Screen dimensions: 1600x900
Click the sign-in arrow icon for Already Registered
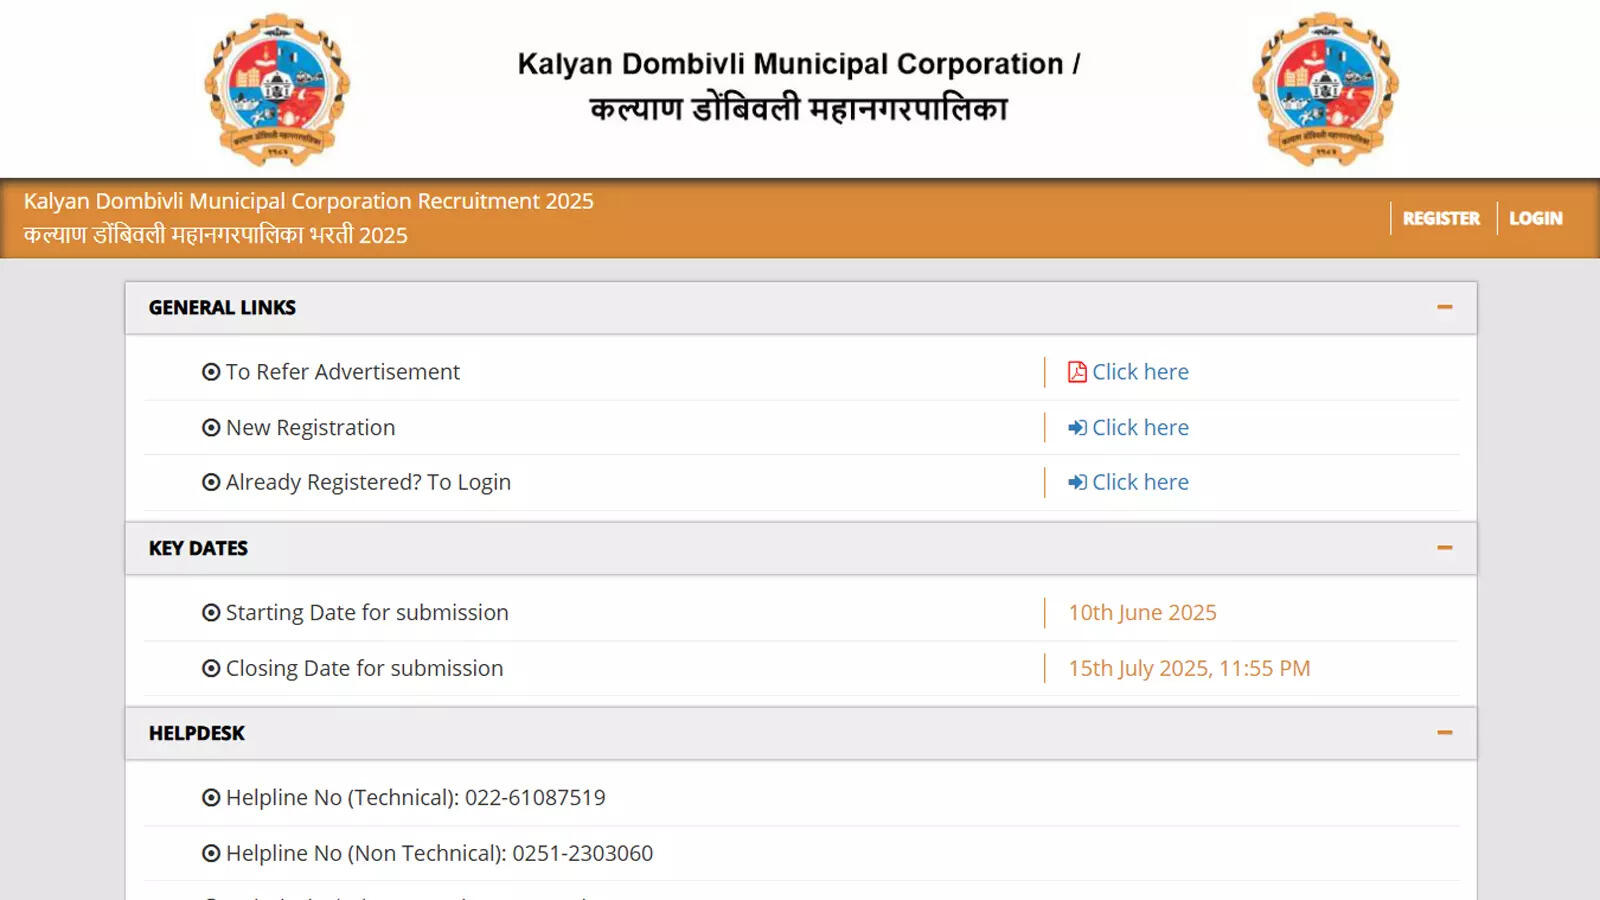(x=1077, y=482)
